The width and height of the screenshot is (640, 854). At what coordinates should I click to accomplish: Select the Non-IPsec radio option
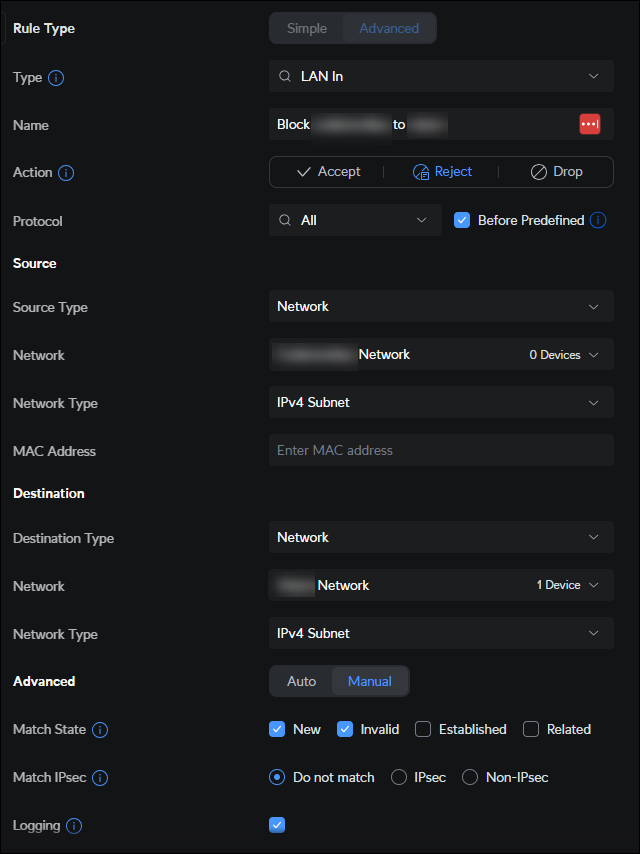click(x=470, y=777)
